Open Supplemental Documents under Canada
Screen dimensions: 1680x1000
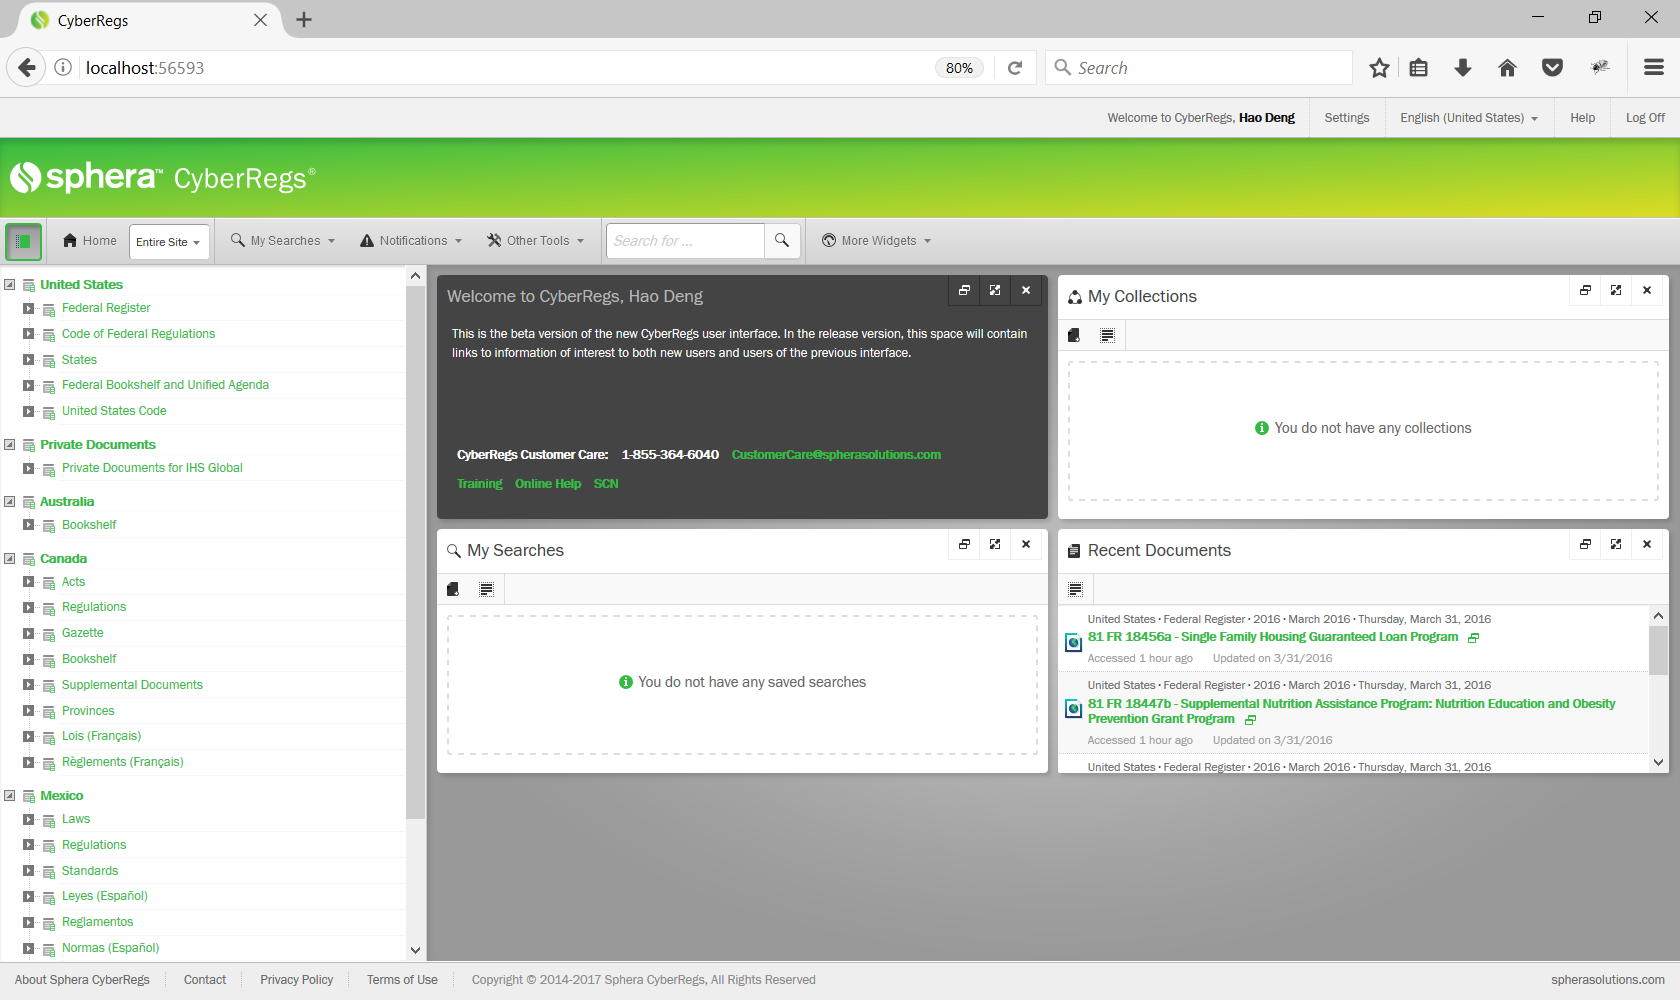[132, 685]
